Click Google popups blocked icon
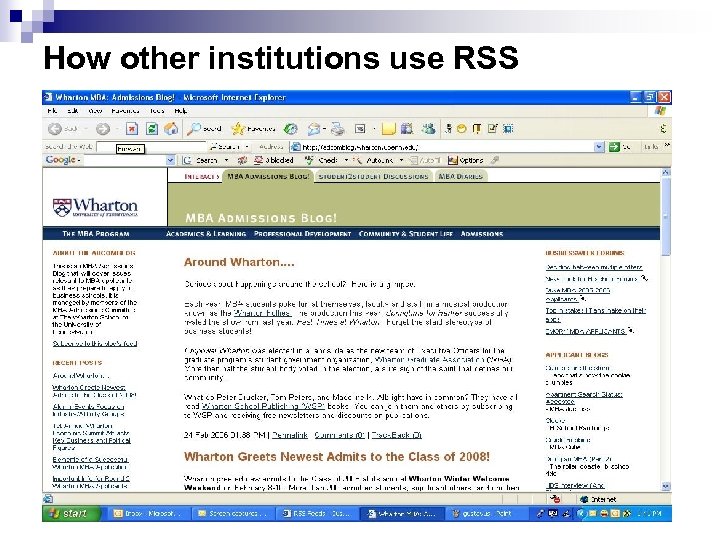Screen dimensions: 720x540 [x=274, y=160]
